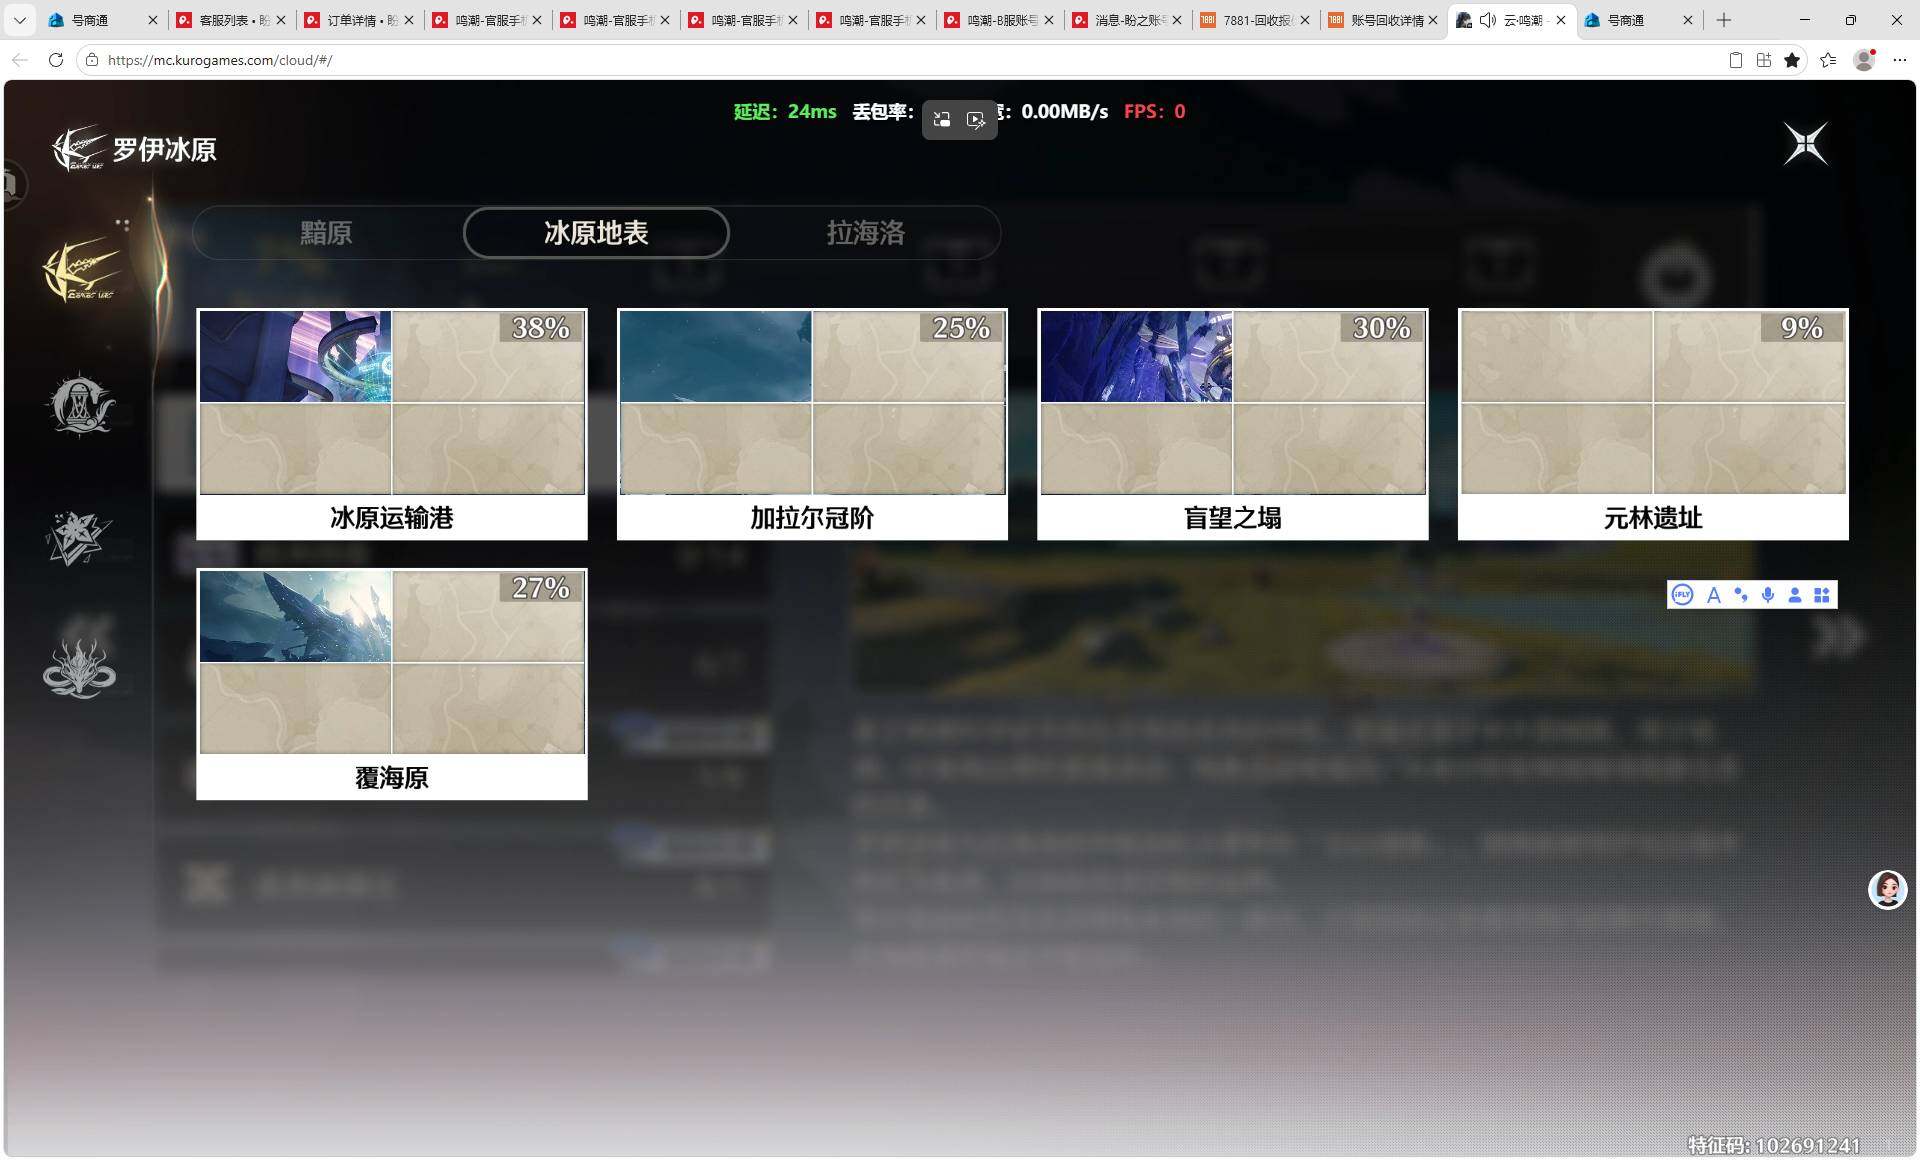This screenshot has height=1160, width=1920.
Task: Switch to the 黯原 tab
Action: click(326, 233)
